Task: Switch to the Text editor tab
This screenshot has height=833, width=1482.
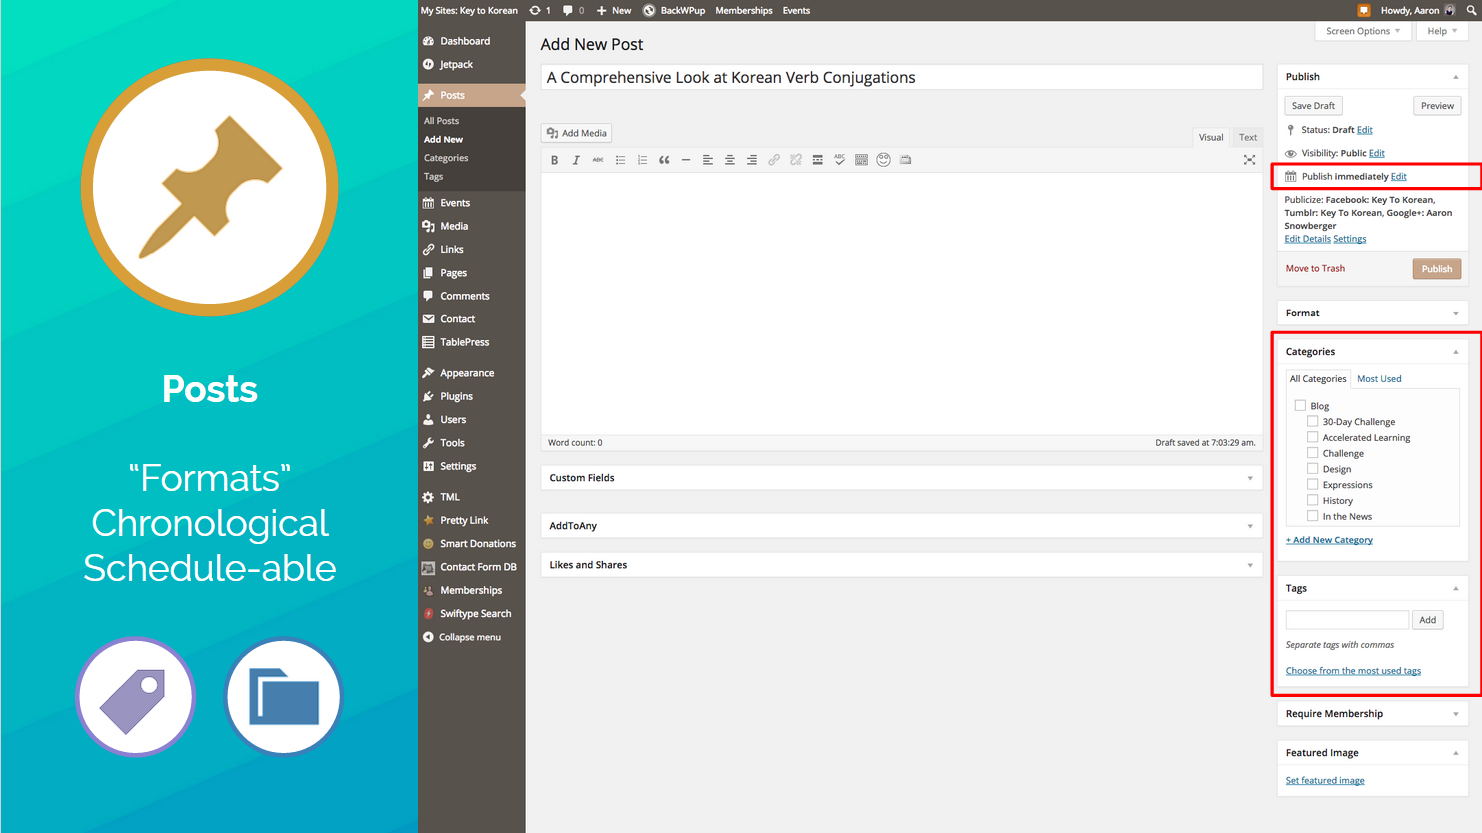Action: click(x=1247, y=137)
